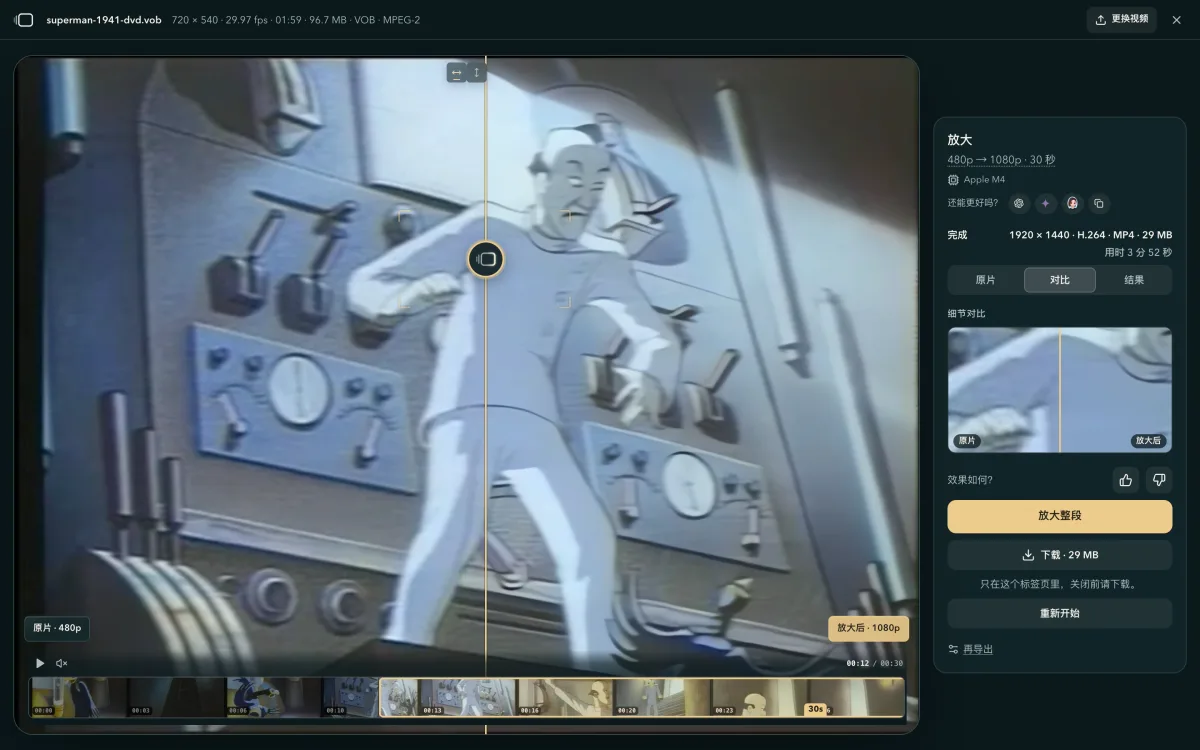Click the purple sparkle icon
The image size is (1200, 750).
pyautogui.click(x=1046, y=203)
